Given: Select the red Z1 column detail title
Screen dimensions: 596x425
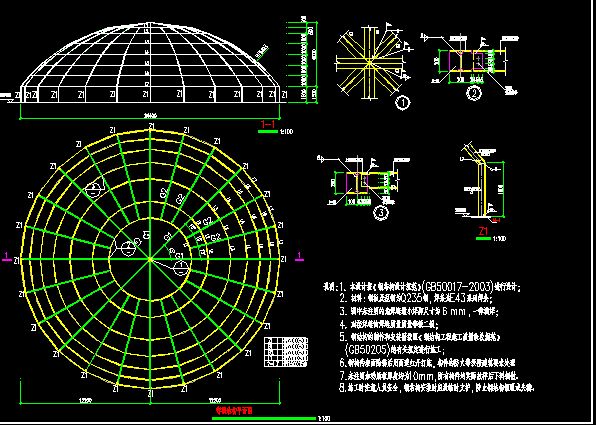Looking at the screenshot, I should pos(483,231).
